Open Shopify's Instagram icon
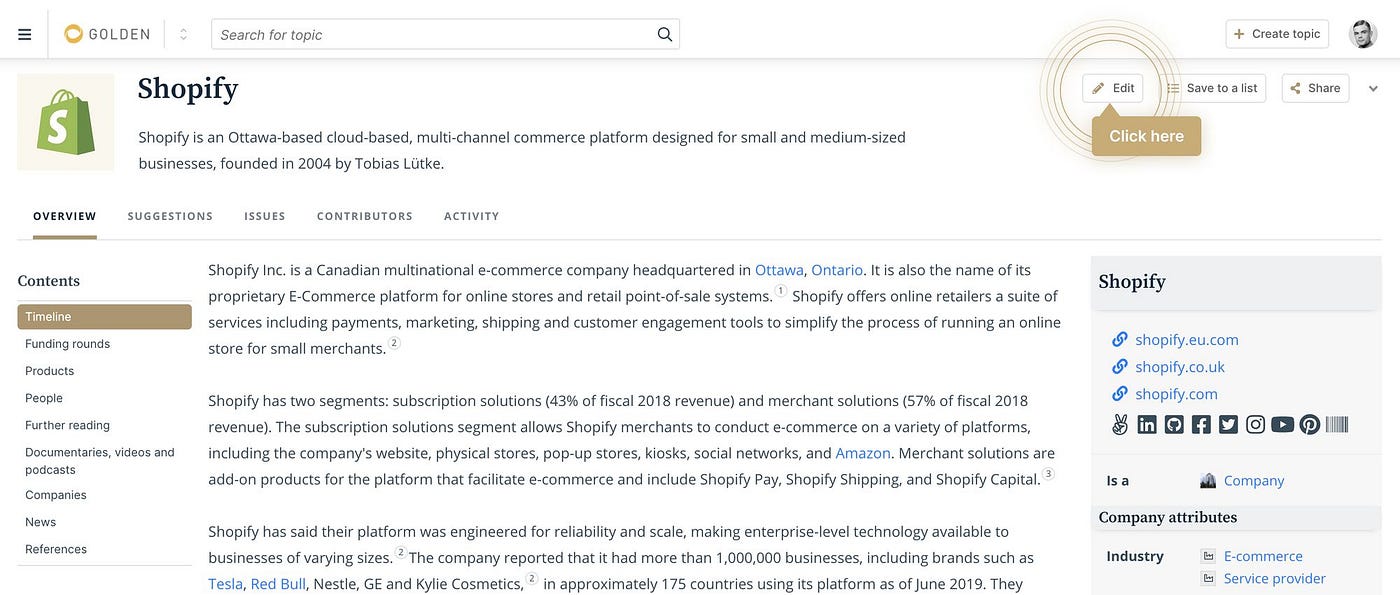The height and width of the screenshot is (595, 1400). point(1255,425)
